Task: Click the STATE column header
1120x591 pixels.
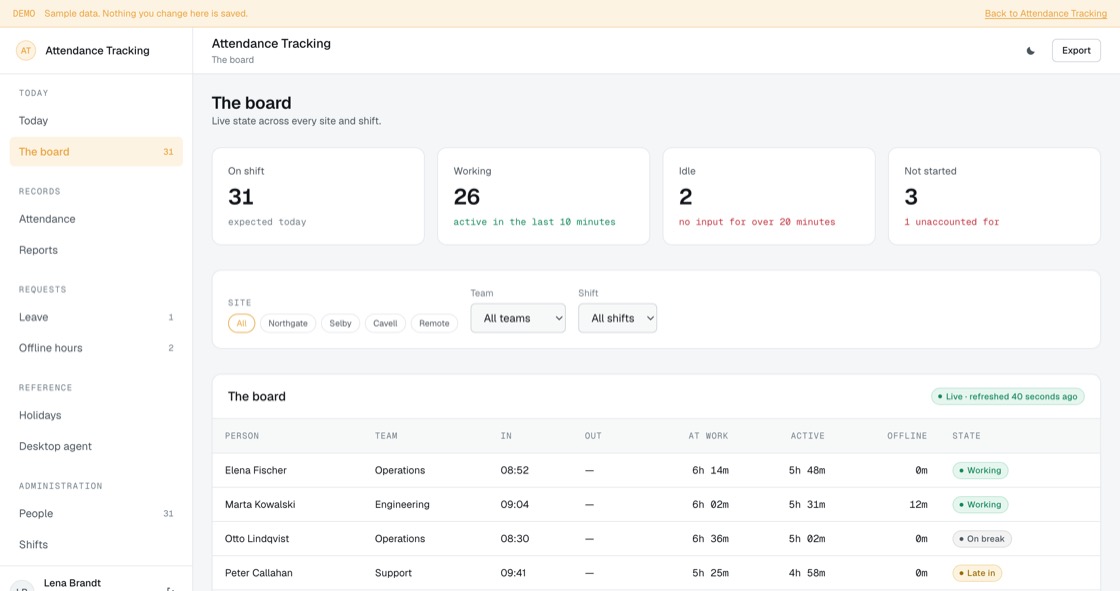Action: pyautogui.click(x=966, y=436)
